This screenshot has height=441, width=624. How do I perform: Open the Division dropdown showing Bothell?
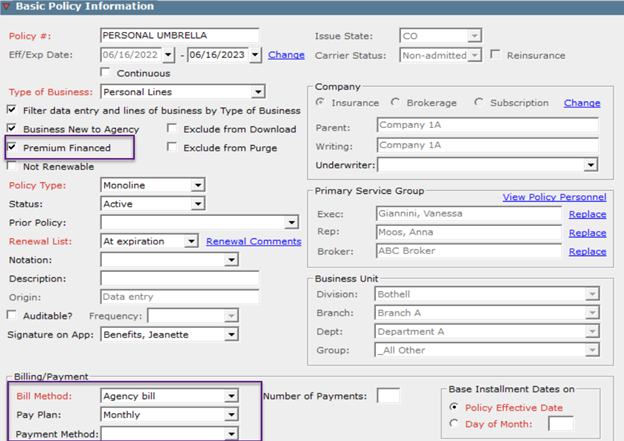592,294
